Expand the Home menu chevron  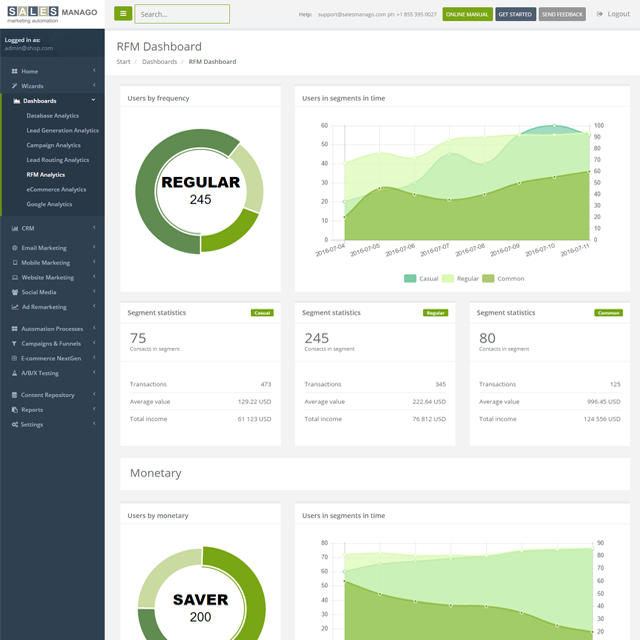point(94,71)
